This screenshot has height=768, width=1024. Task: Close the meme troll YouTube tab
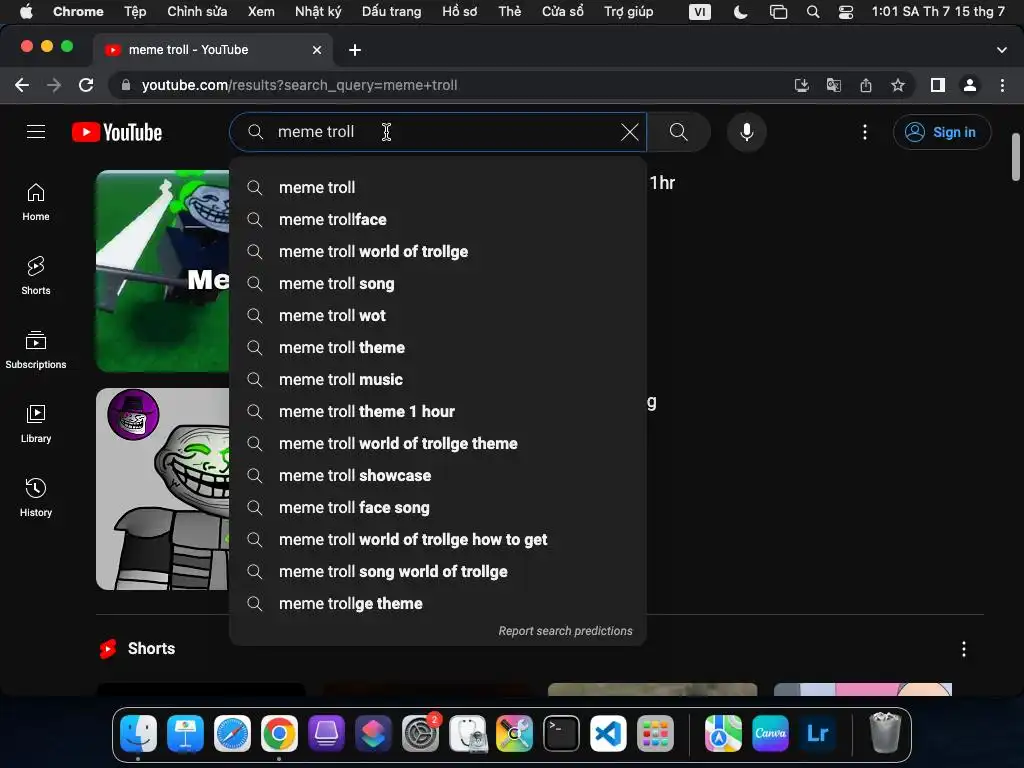click(317, 50)
